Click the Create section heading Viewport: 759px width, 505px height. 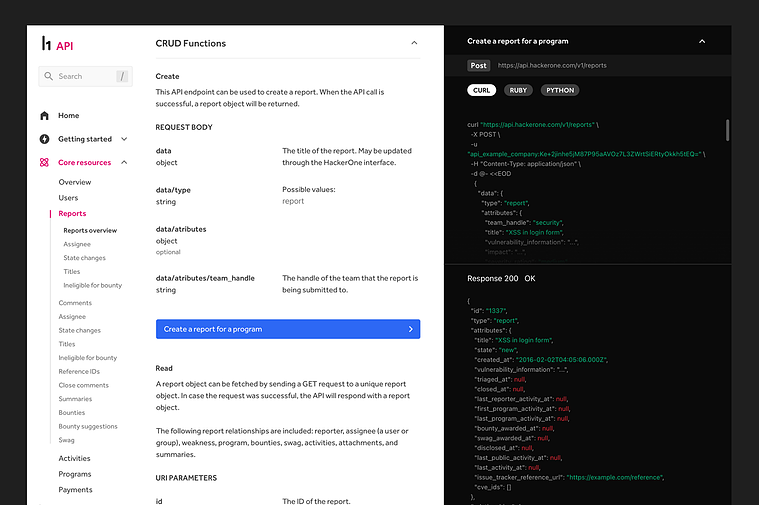tap(167, 76)
